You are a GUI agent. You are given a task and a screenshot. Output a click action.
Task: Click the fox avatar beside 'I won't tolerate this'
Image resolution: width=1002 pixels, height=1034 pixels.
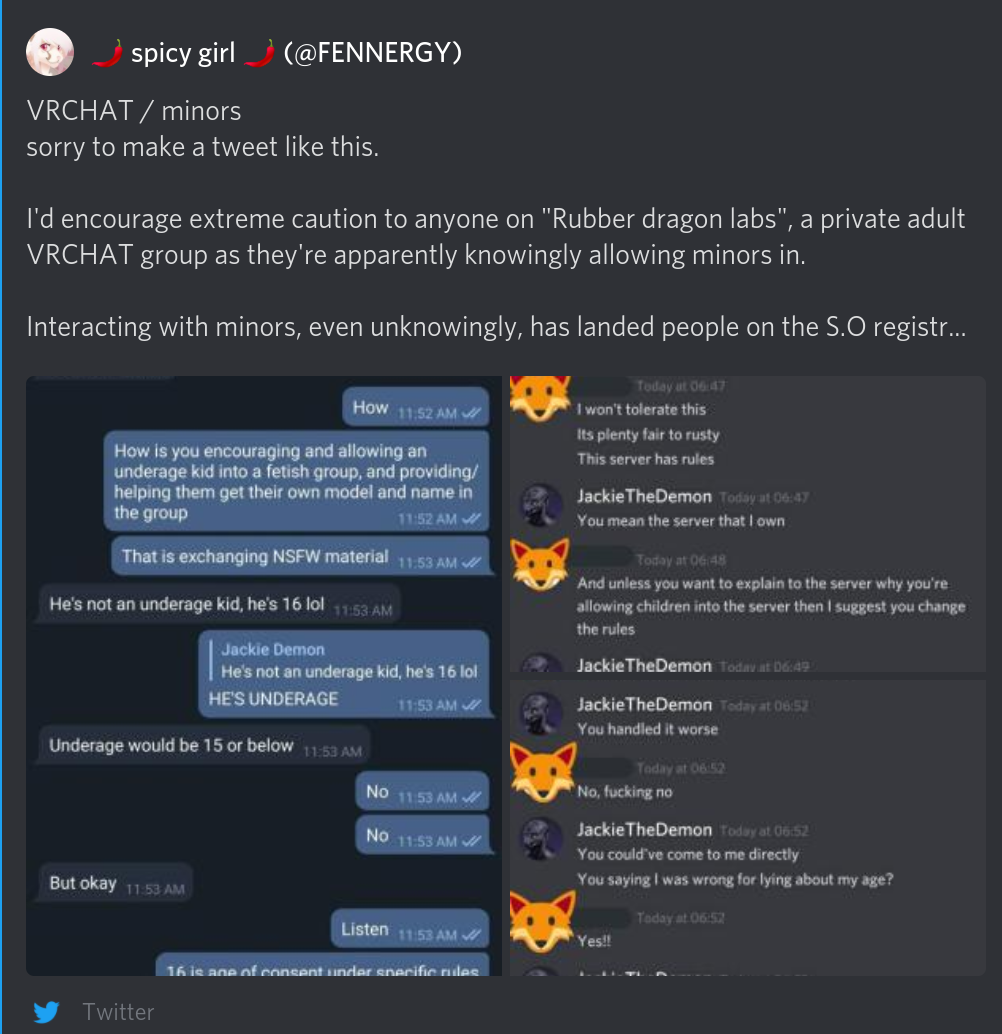pos(540,398)
